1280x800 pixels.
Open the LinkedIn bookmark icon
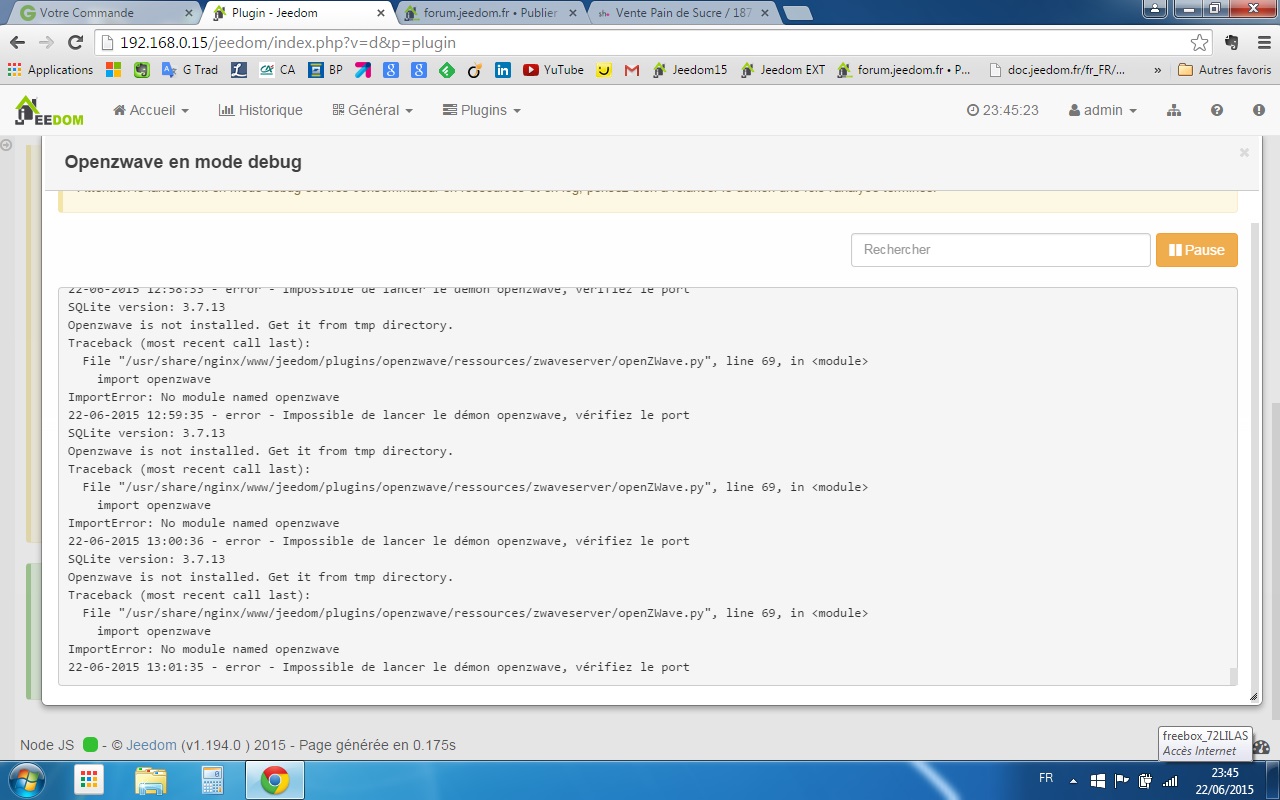coord(503,70)
